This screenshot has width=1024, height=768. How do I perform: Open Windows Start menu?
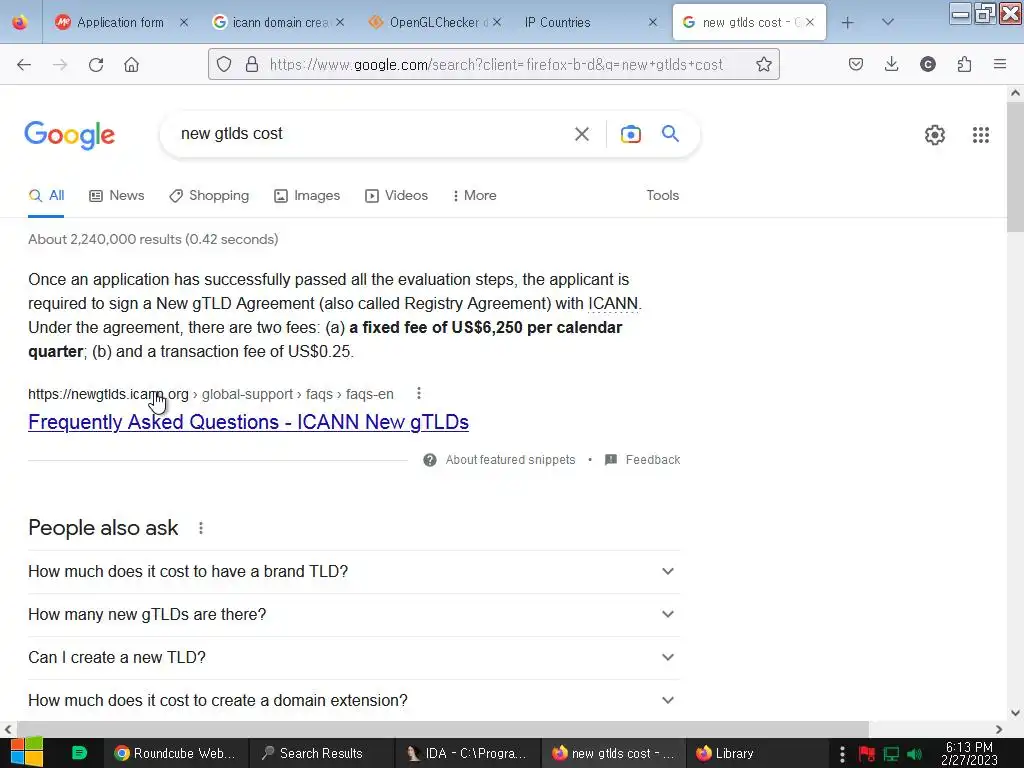(x=26, y=753)
